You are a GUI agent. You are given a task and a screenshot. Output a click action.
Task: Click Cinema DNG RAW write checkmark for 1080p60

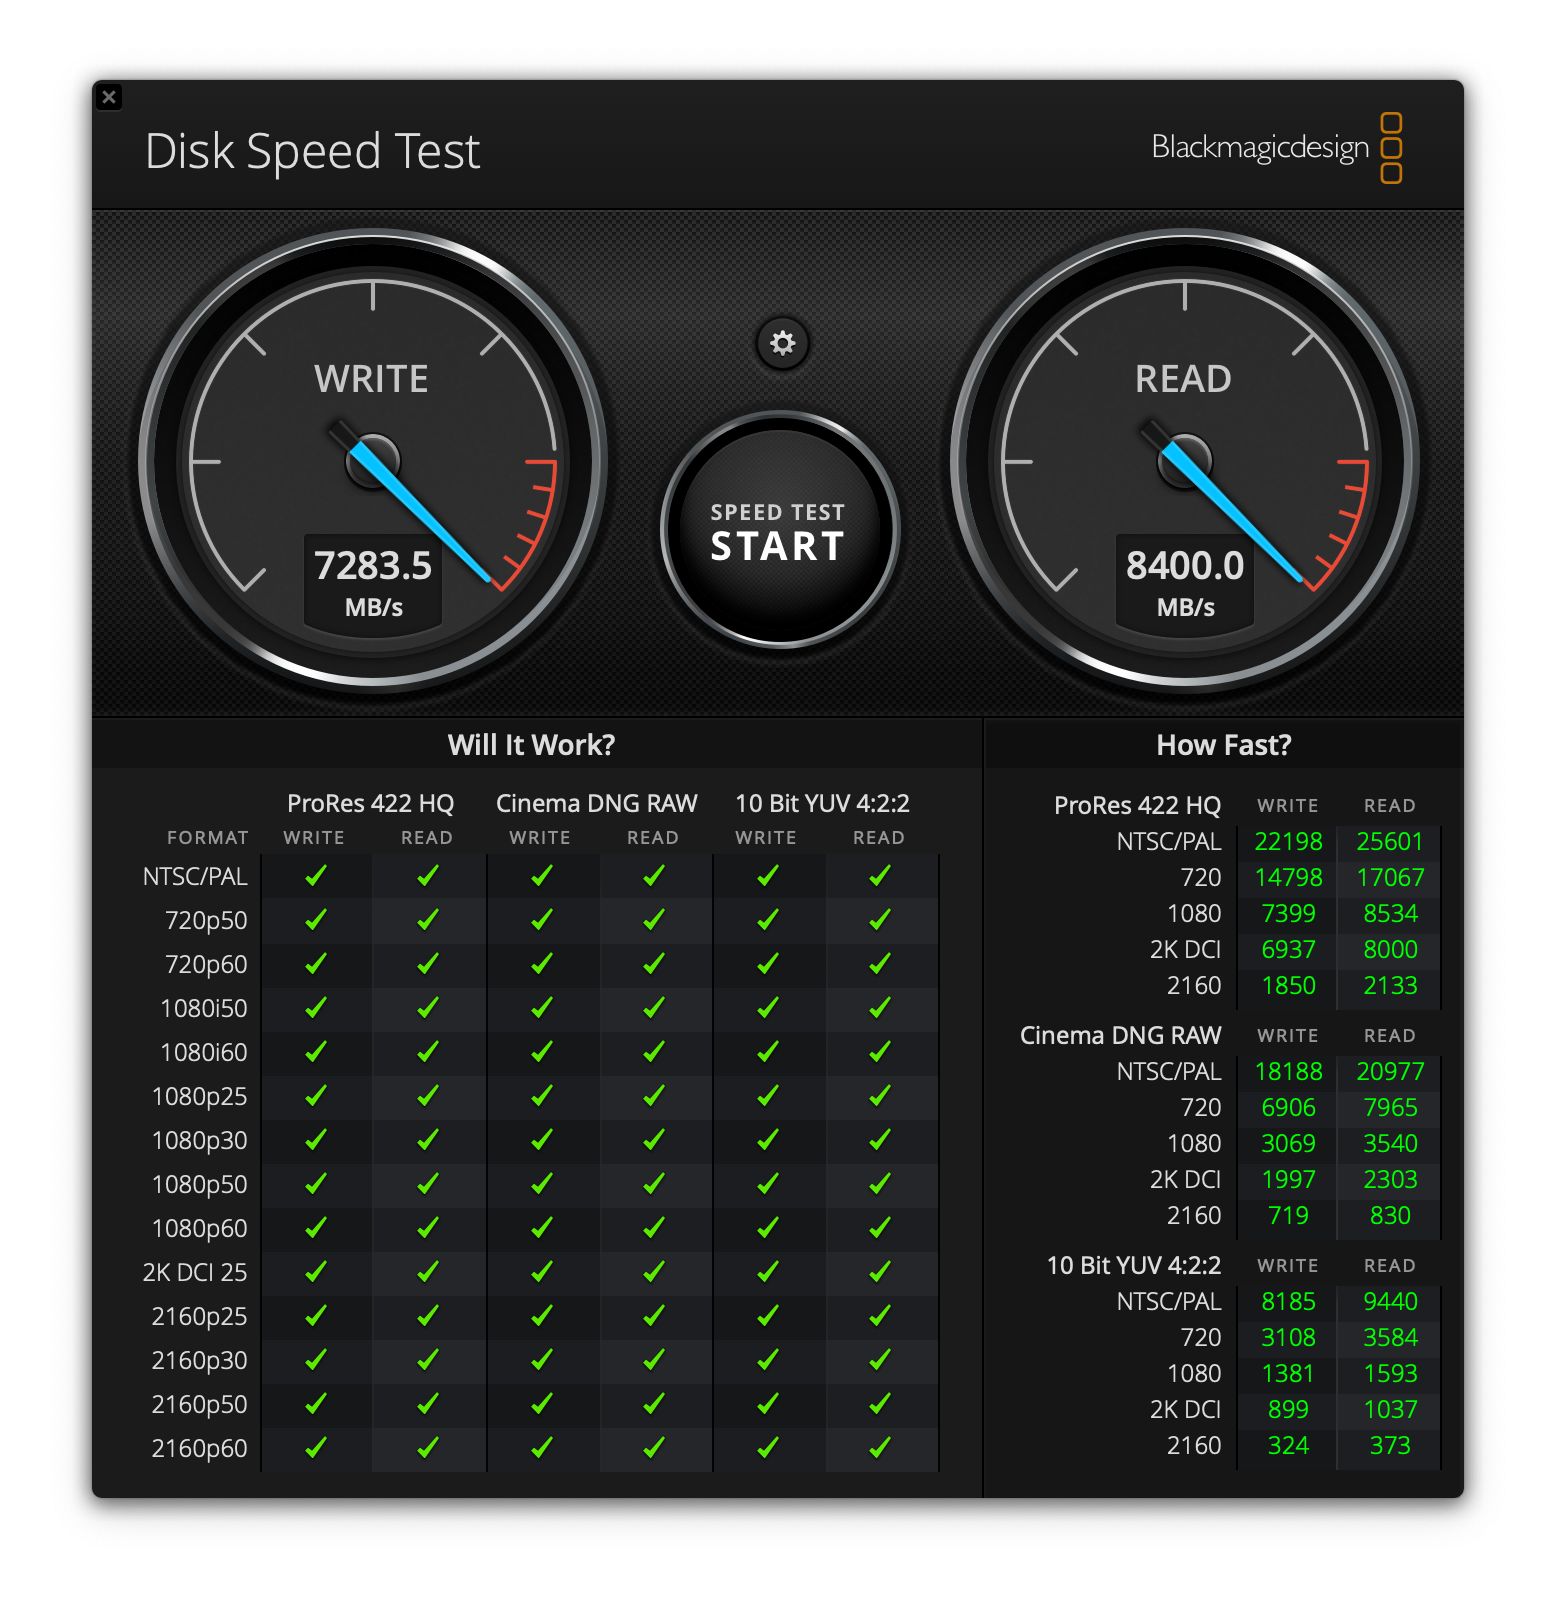click(x=542, y=1228)
